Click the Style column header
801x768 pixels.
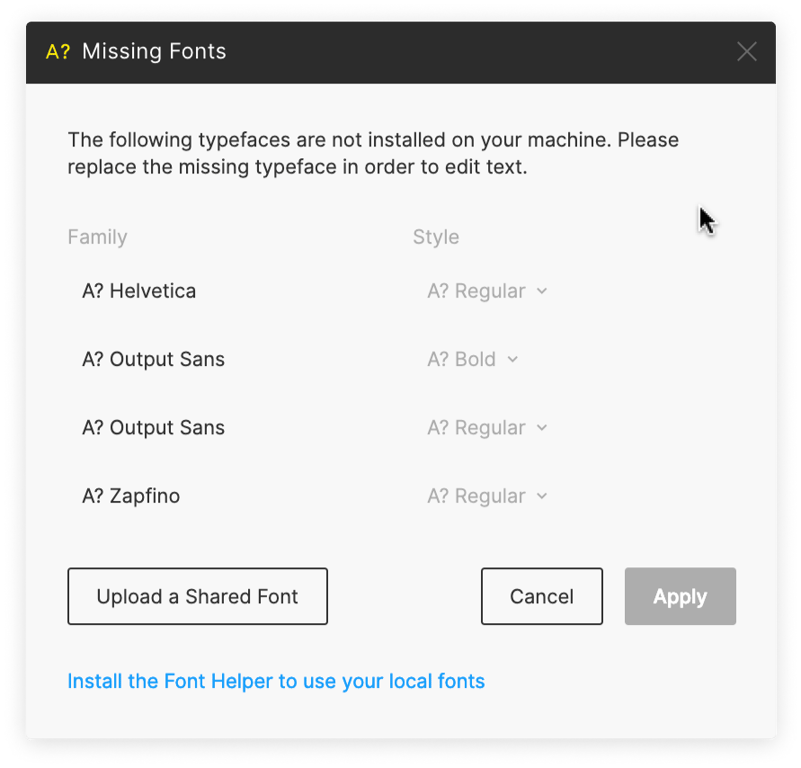pos(436,237)
